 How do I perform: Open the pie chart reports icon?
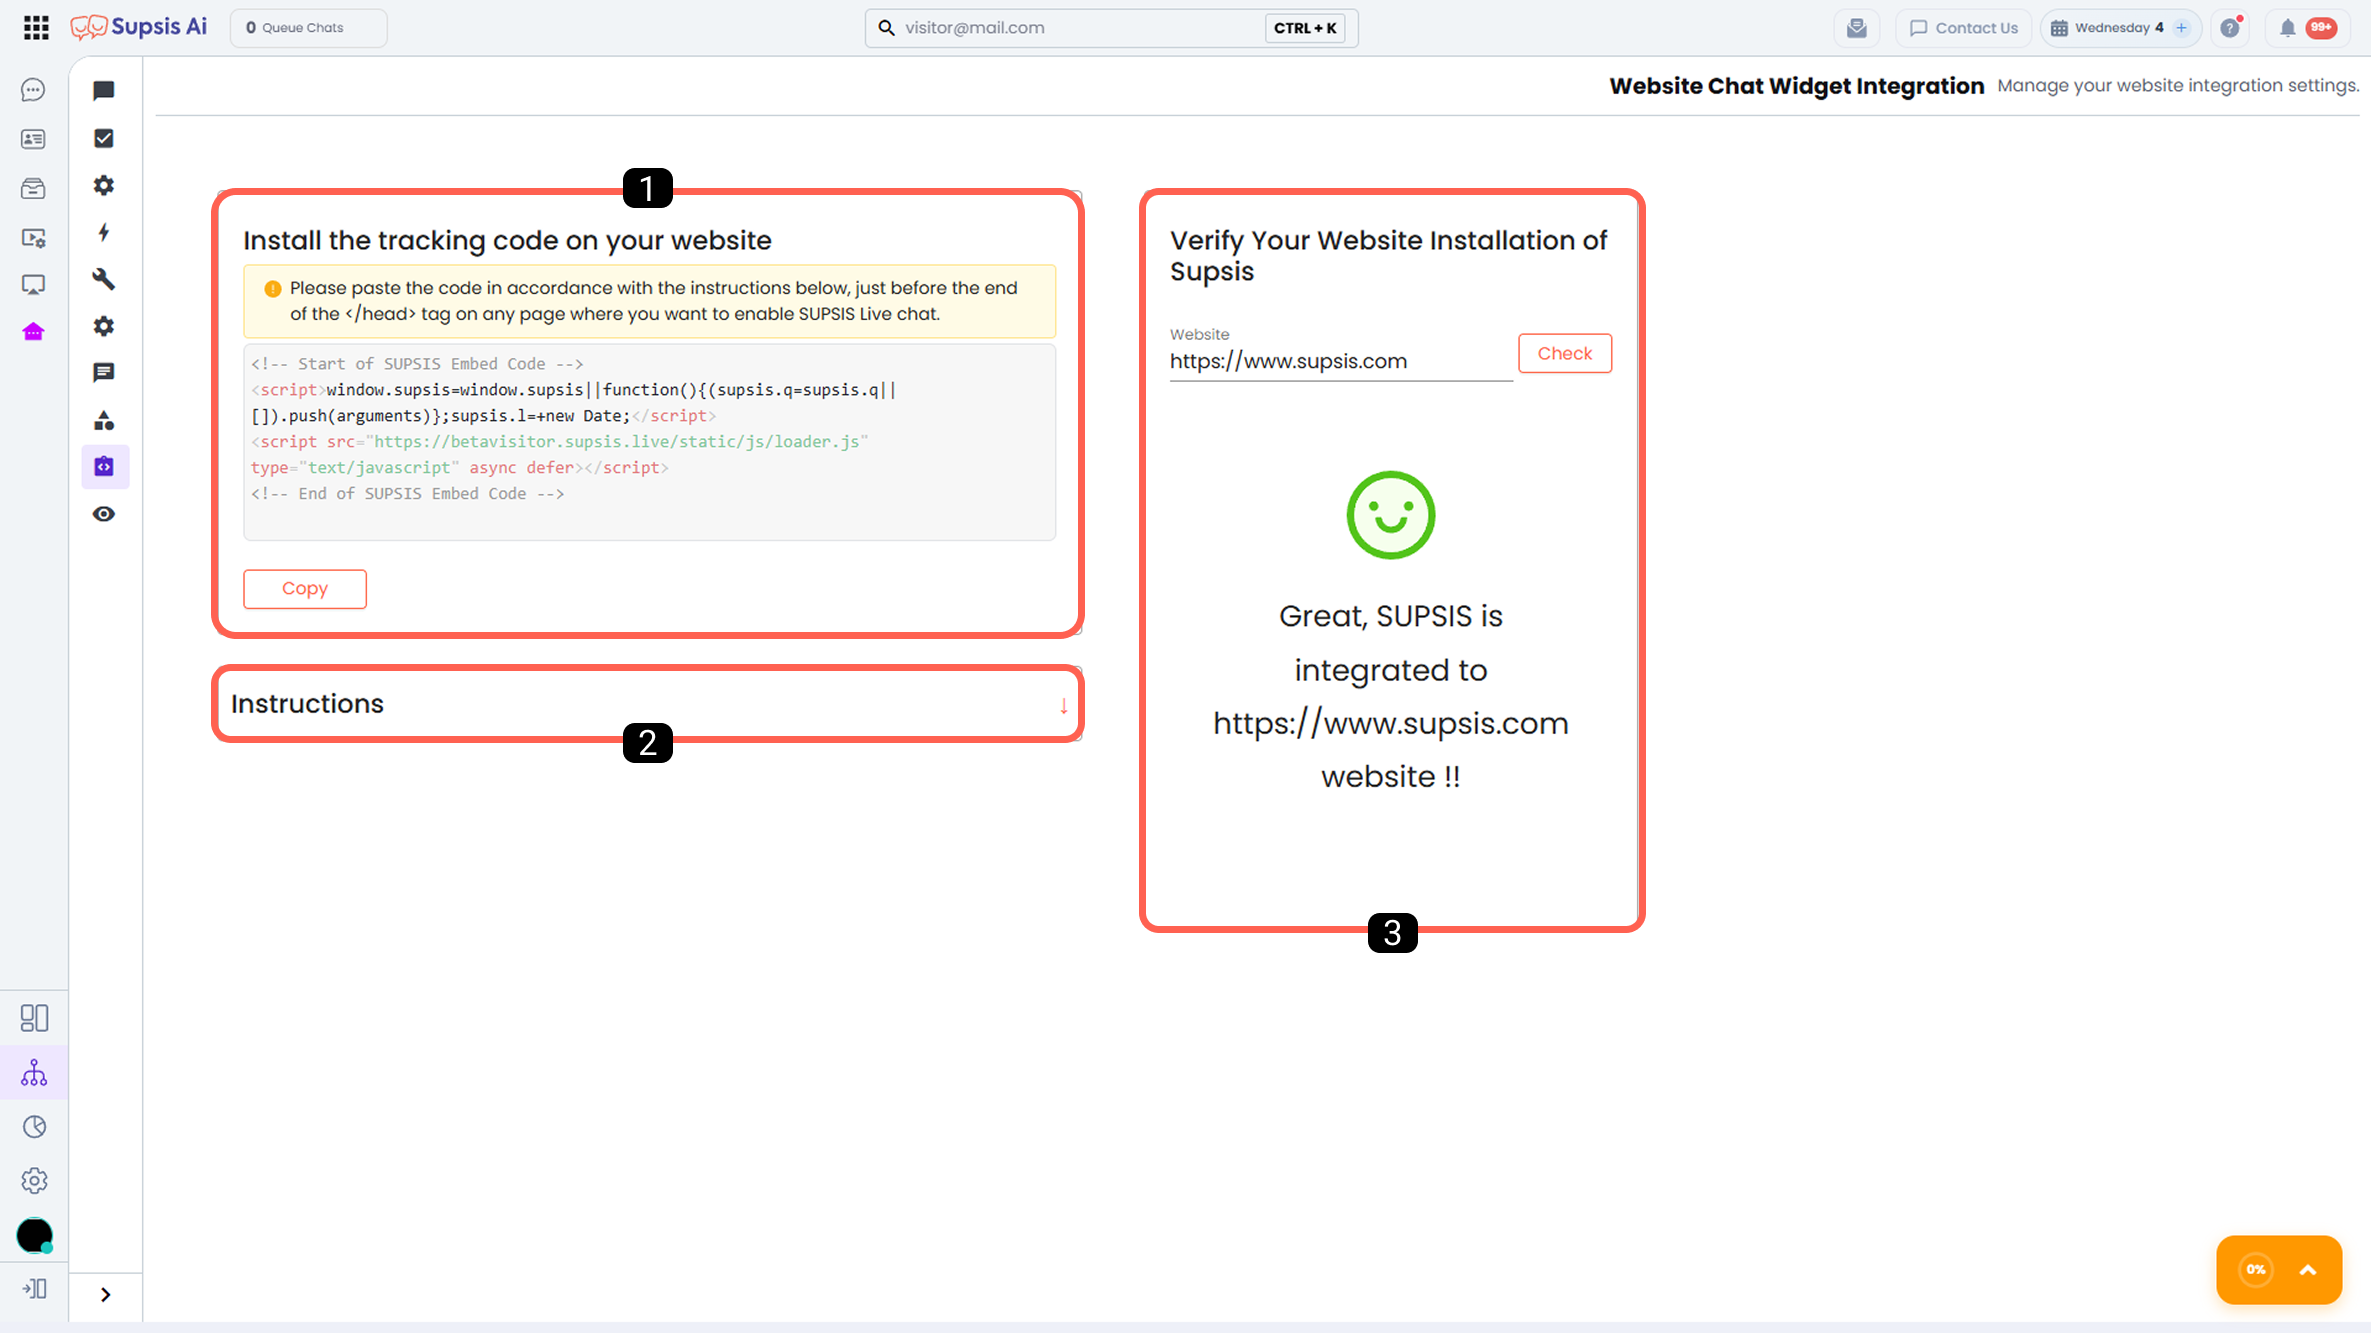click(x=34, y=1127)
